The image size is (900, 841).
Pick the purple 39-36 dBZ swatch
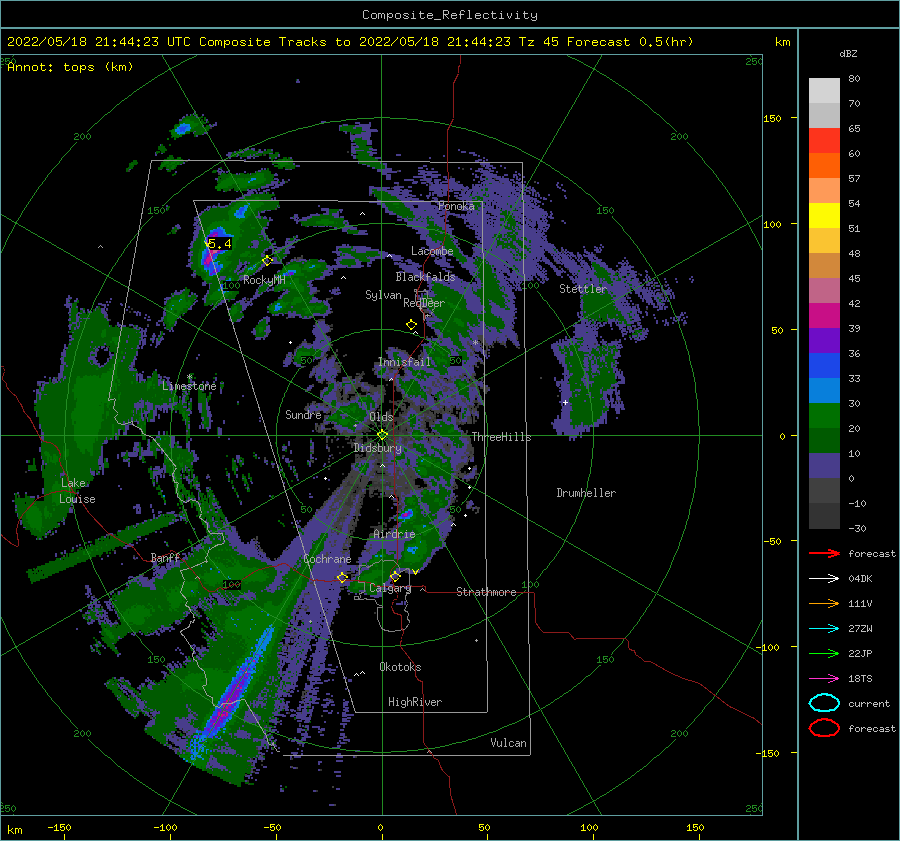pyautogui.click(x=824, y=341)
